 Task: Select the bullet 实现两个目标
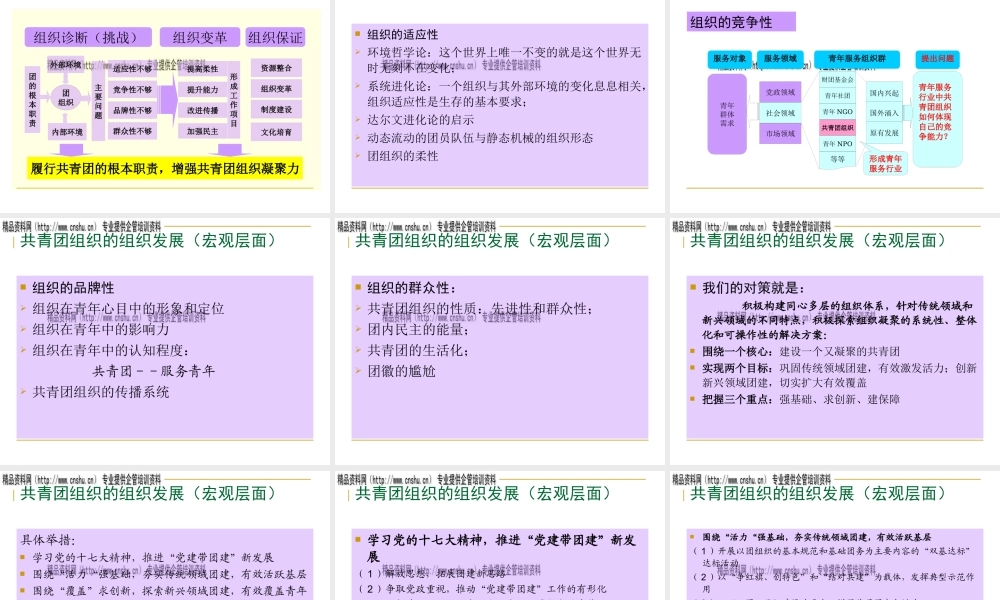[839, 375]
